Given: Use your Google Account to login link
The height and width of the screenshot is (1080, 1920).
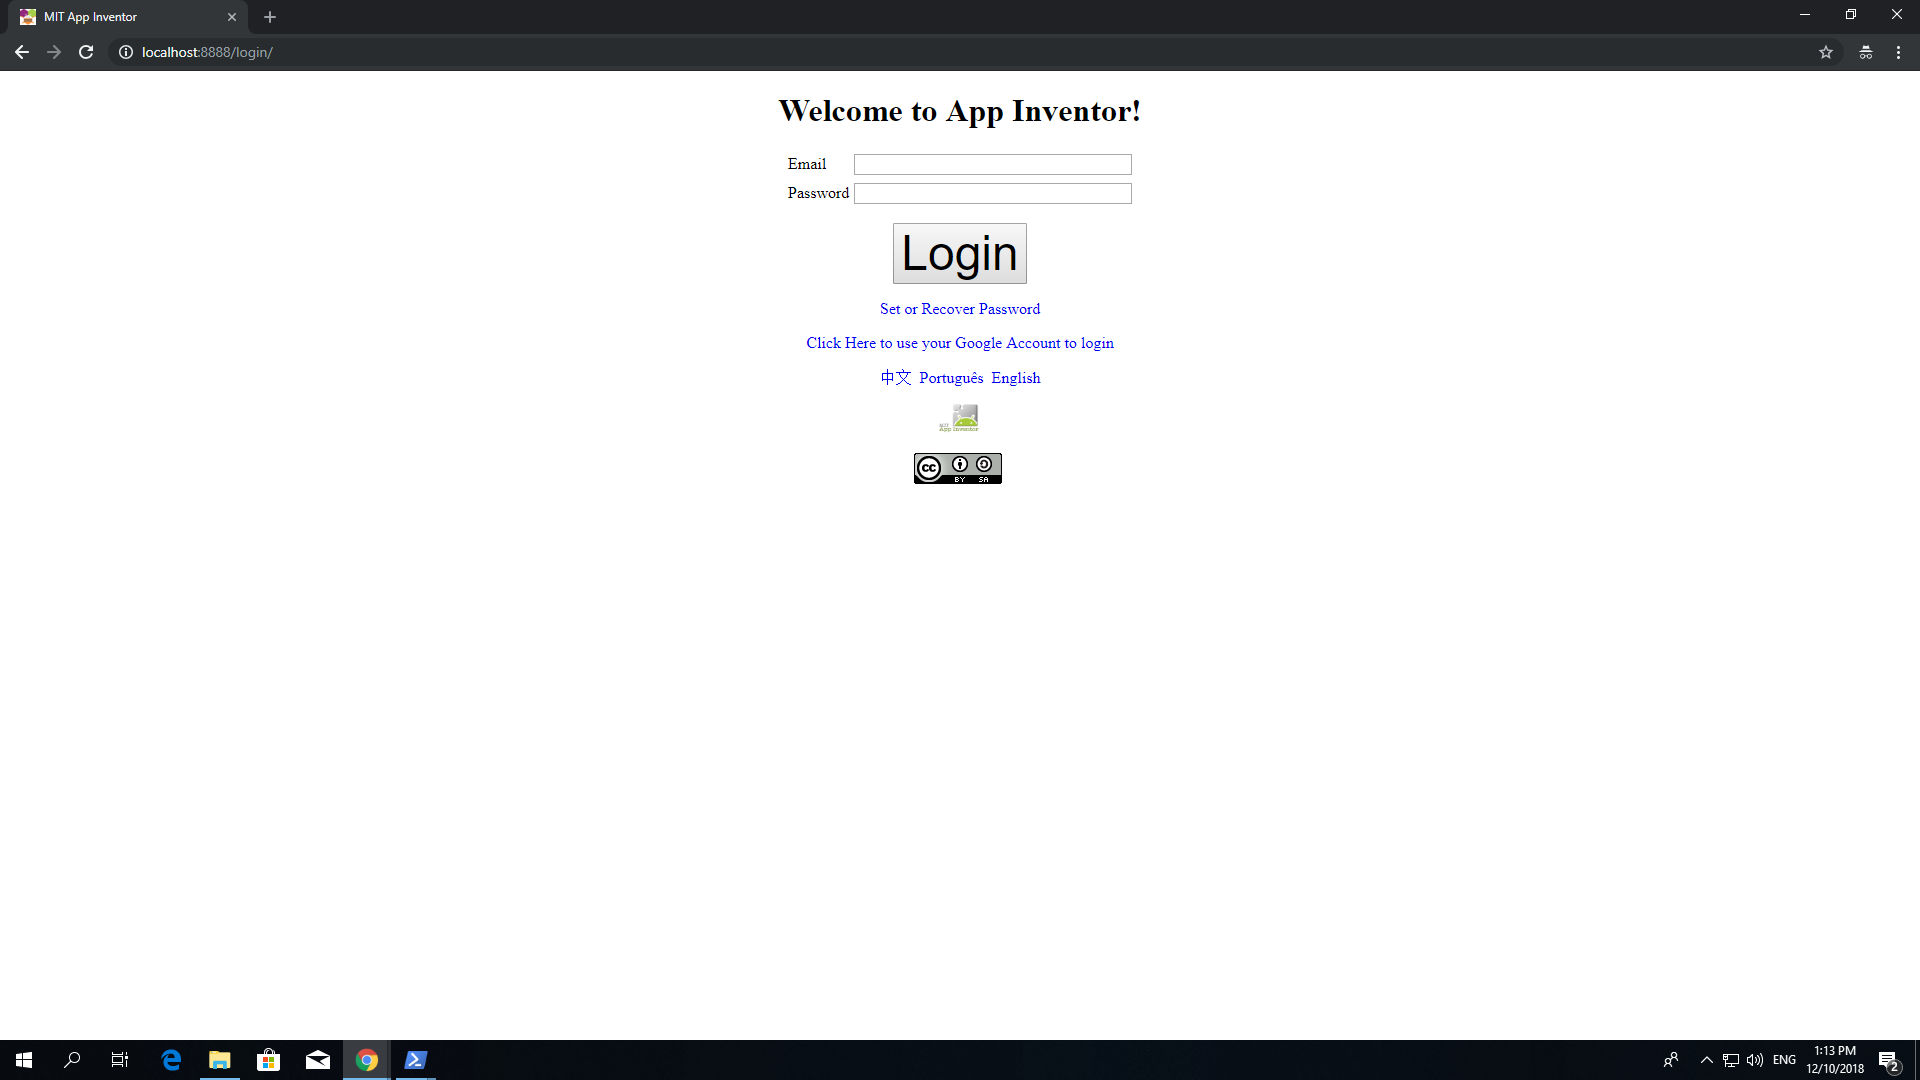Looking at the screenshot, I should pos(959,343).
